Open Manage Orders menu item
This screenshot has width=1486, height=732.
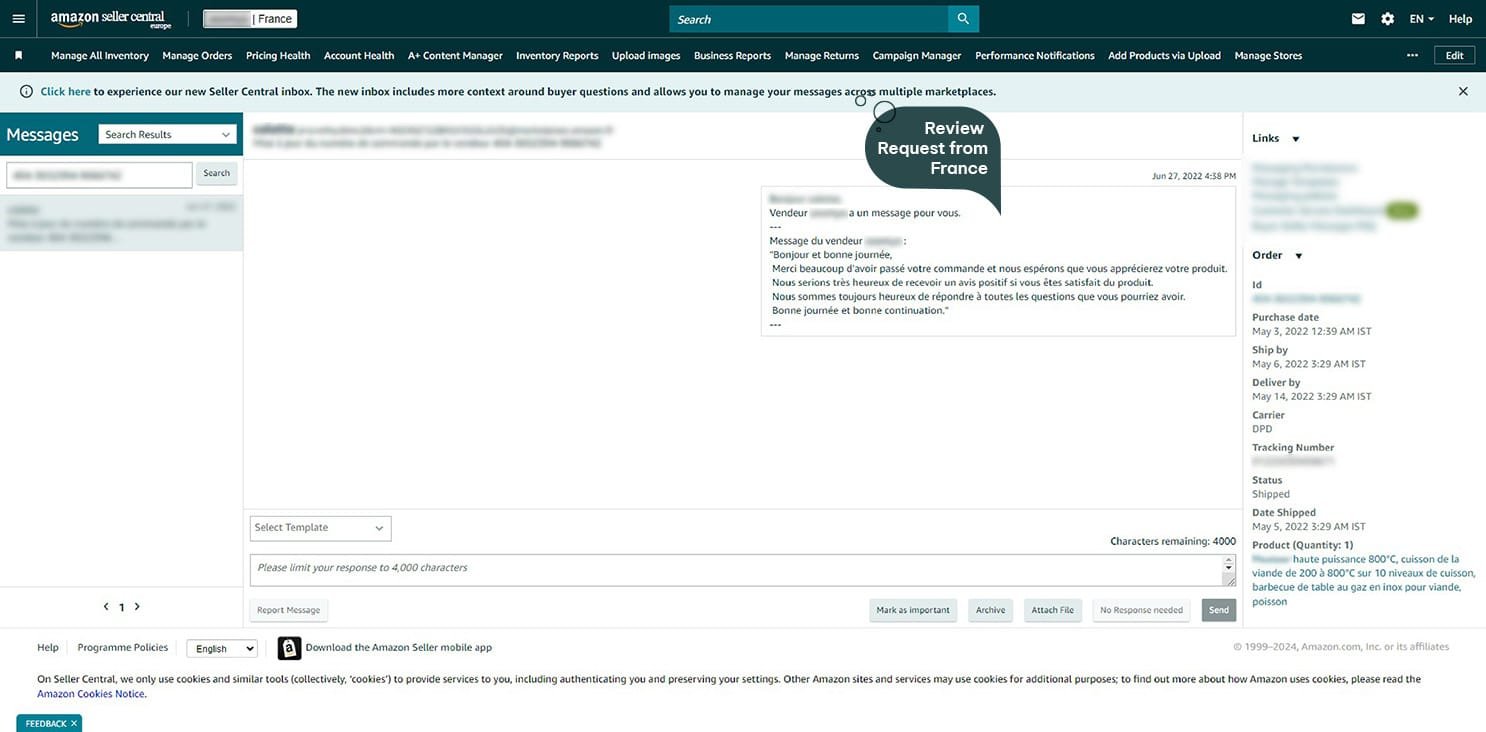(x=197, y=56)
